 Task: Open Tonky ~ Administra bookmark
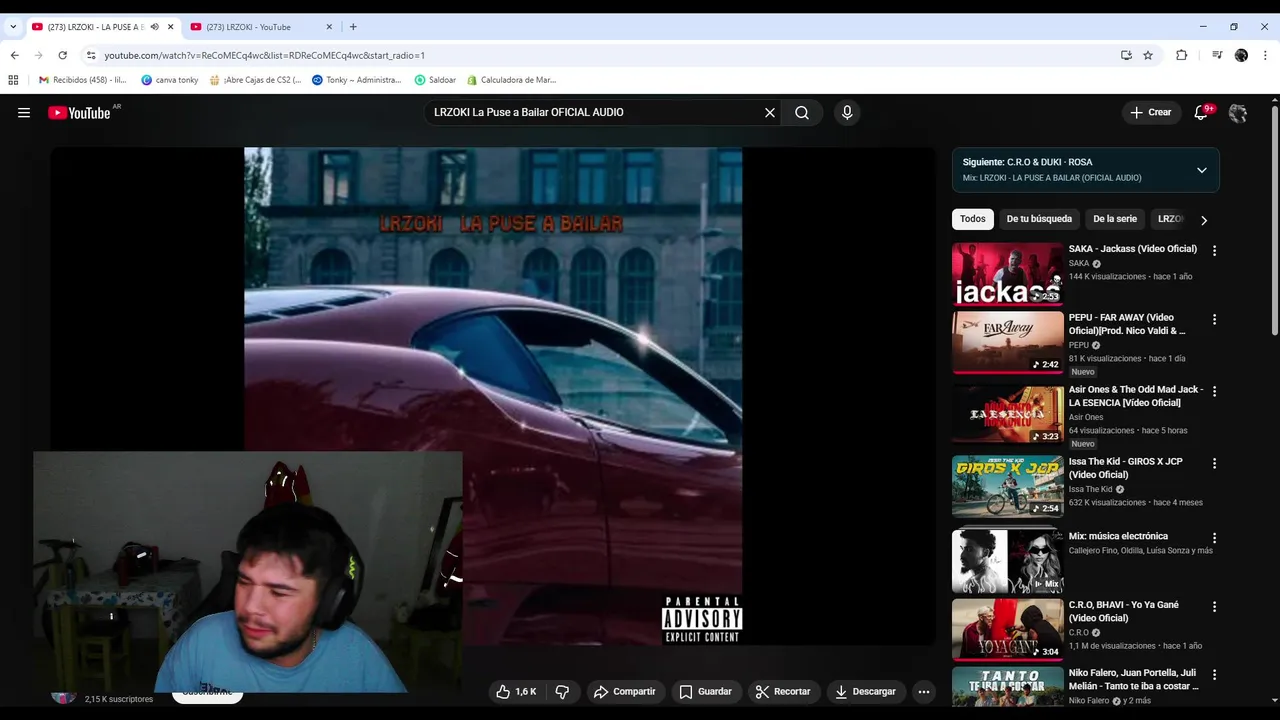click(x=357, y=80)
